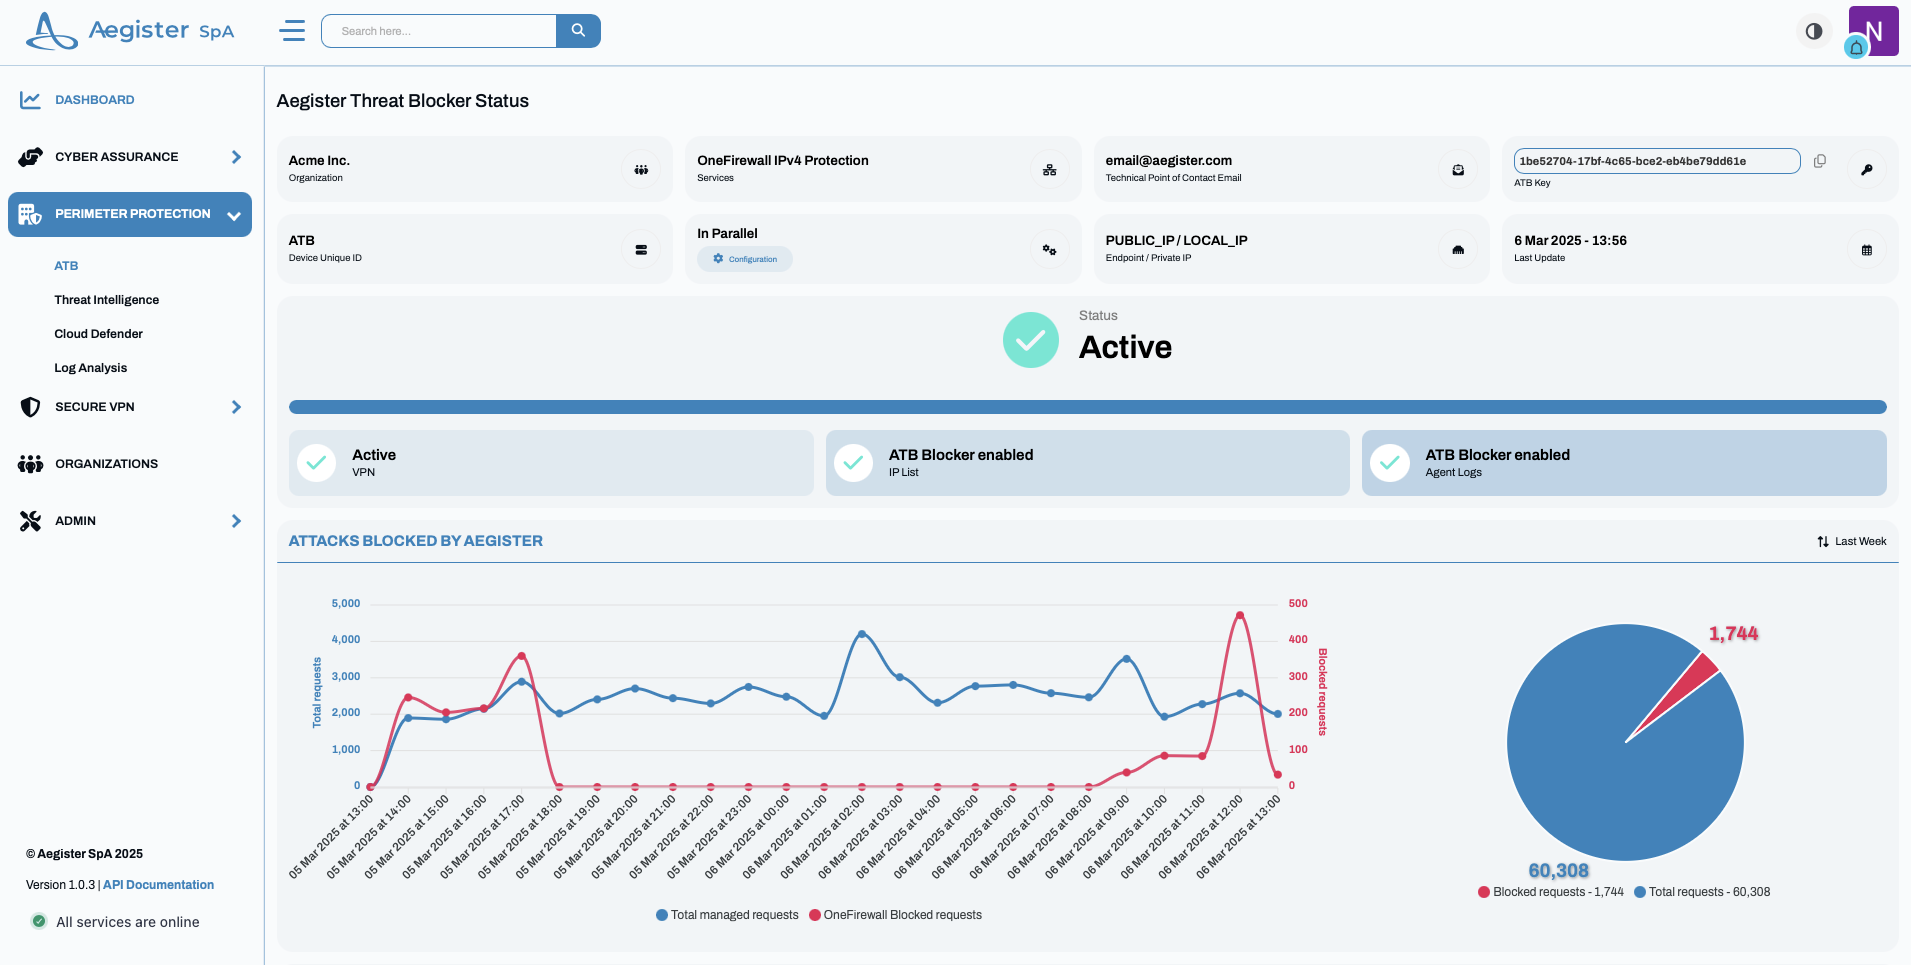The width and height of the screenshot is (1911, 965).
Task: Select the ATB Key input field
Action: pyautogui.click(x=1656, y=160)
